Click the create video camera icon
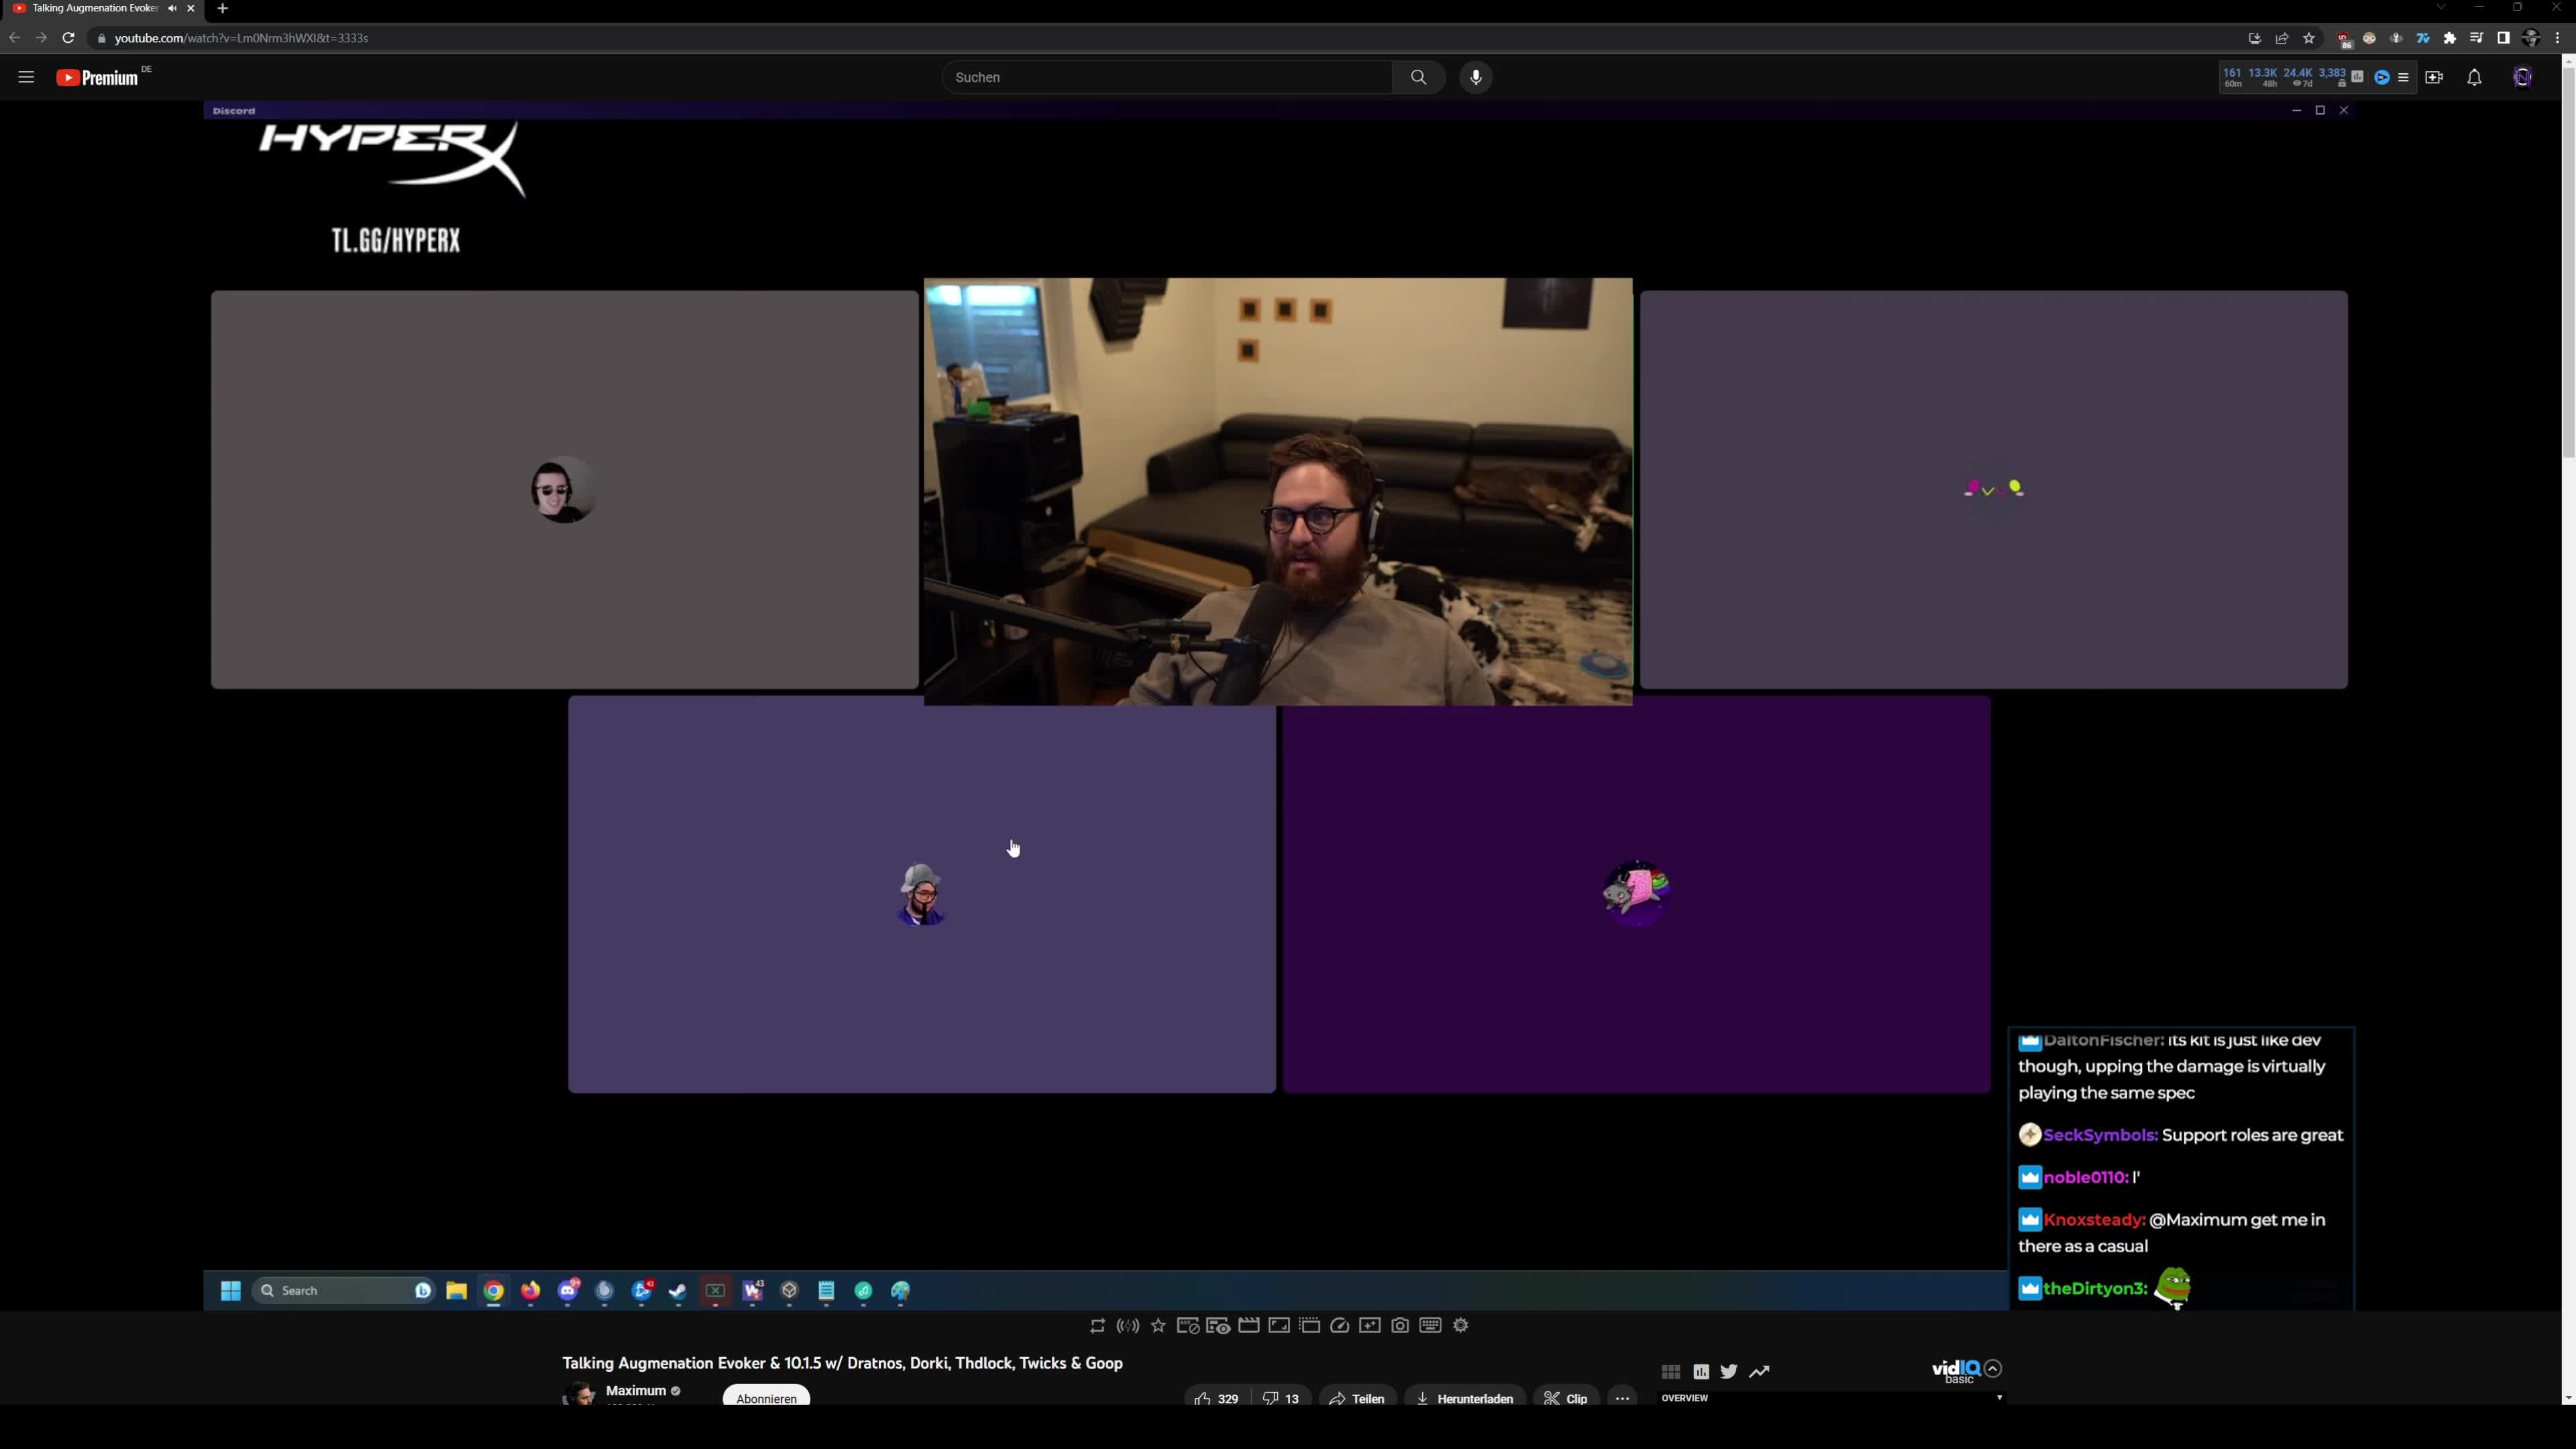Viewport: 2576px width, 1449px height. coord(2434,77)
